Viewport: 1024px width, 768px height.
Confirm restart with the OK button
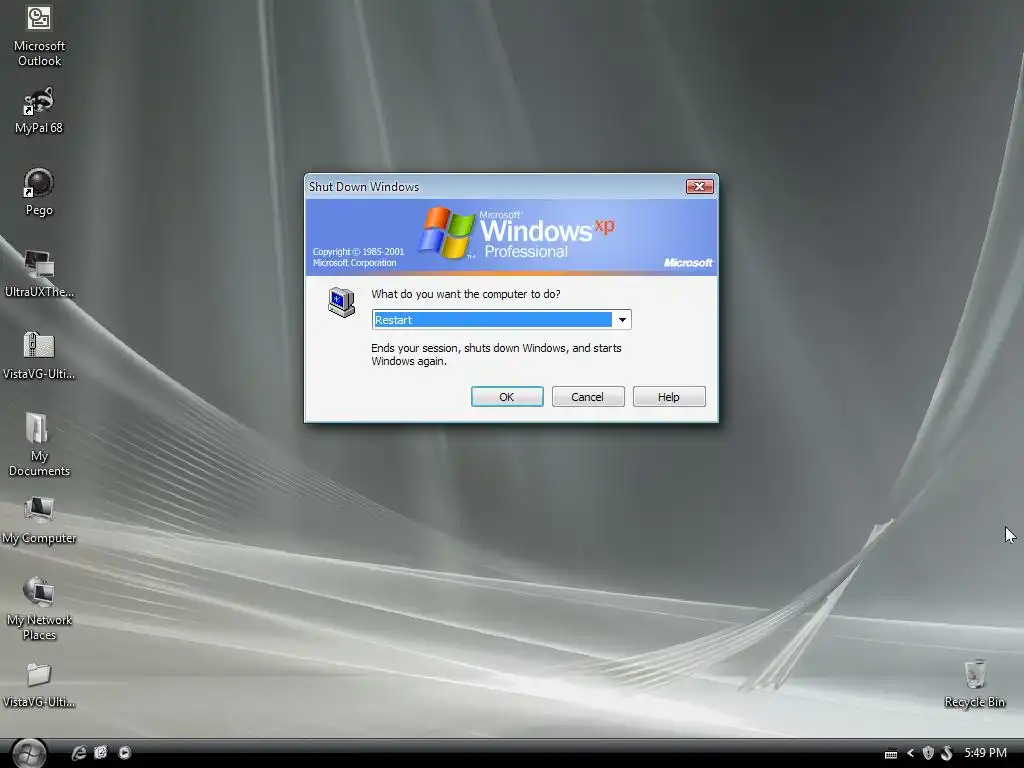(507, 396)
